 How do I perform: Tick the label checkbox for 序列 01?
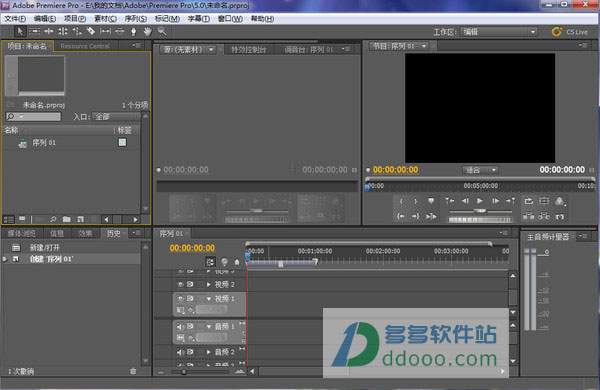tap(122, 142)
